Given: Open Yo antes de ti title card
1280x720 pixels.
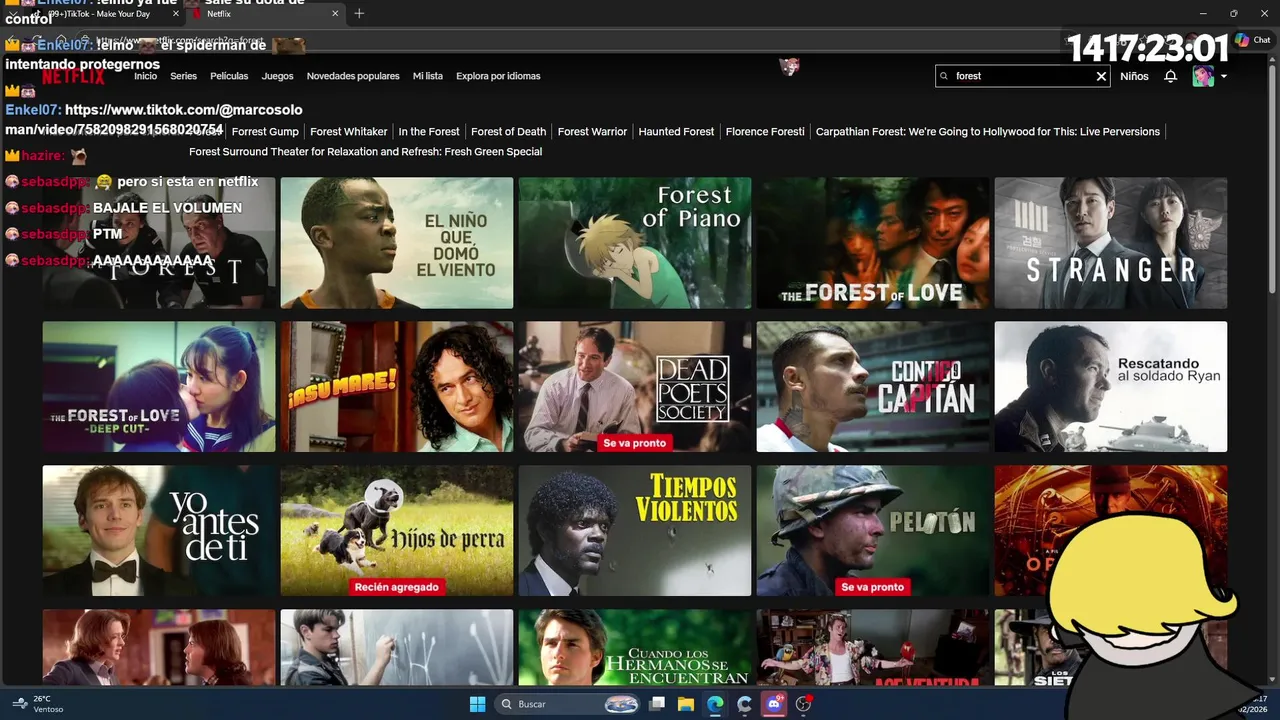Looking at the screenshot, I should [159, 531].
